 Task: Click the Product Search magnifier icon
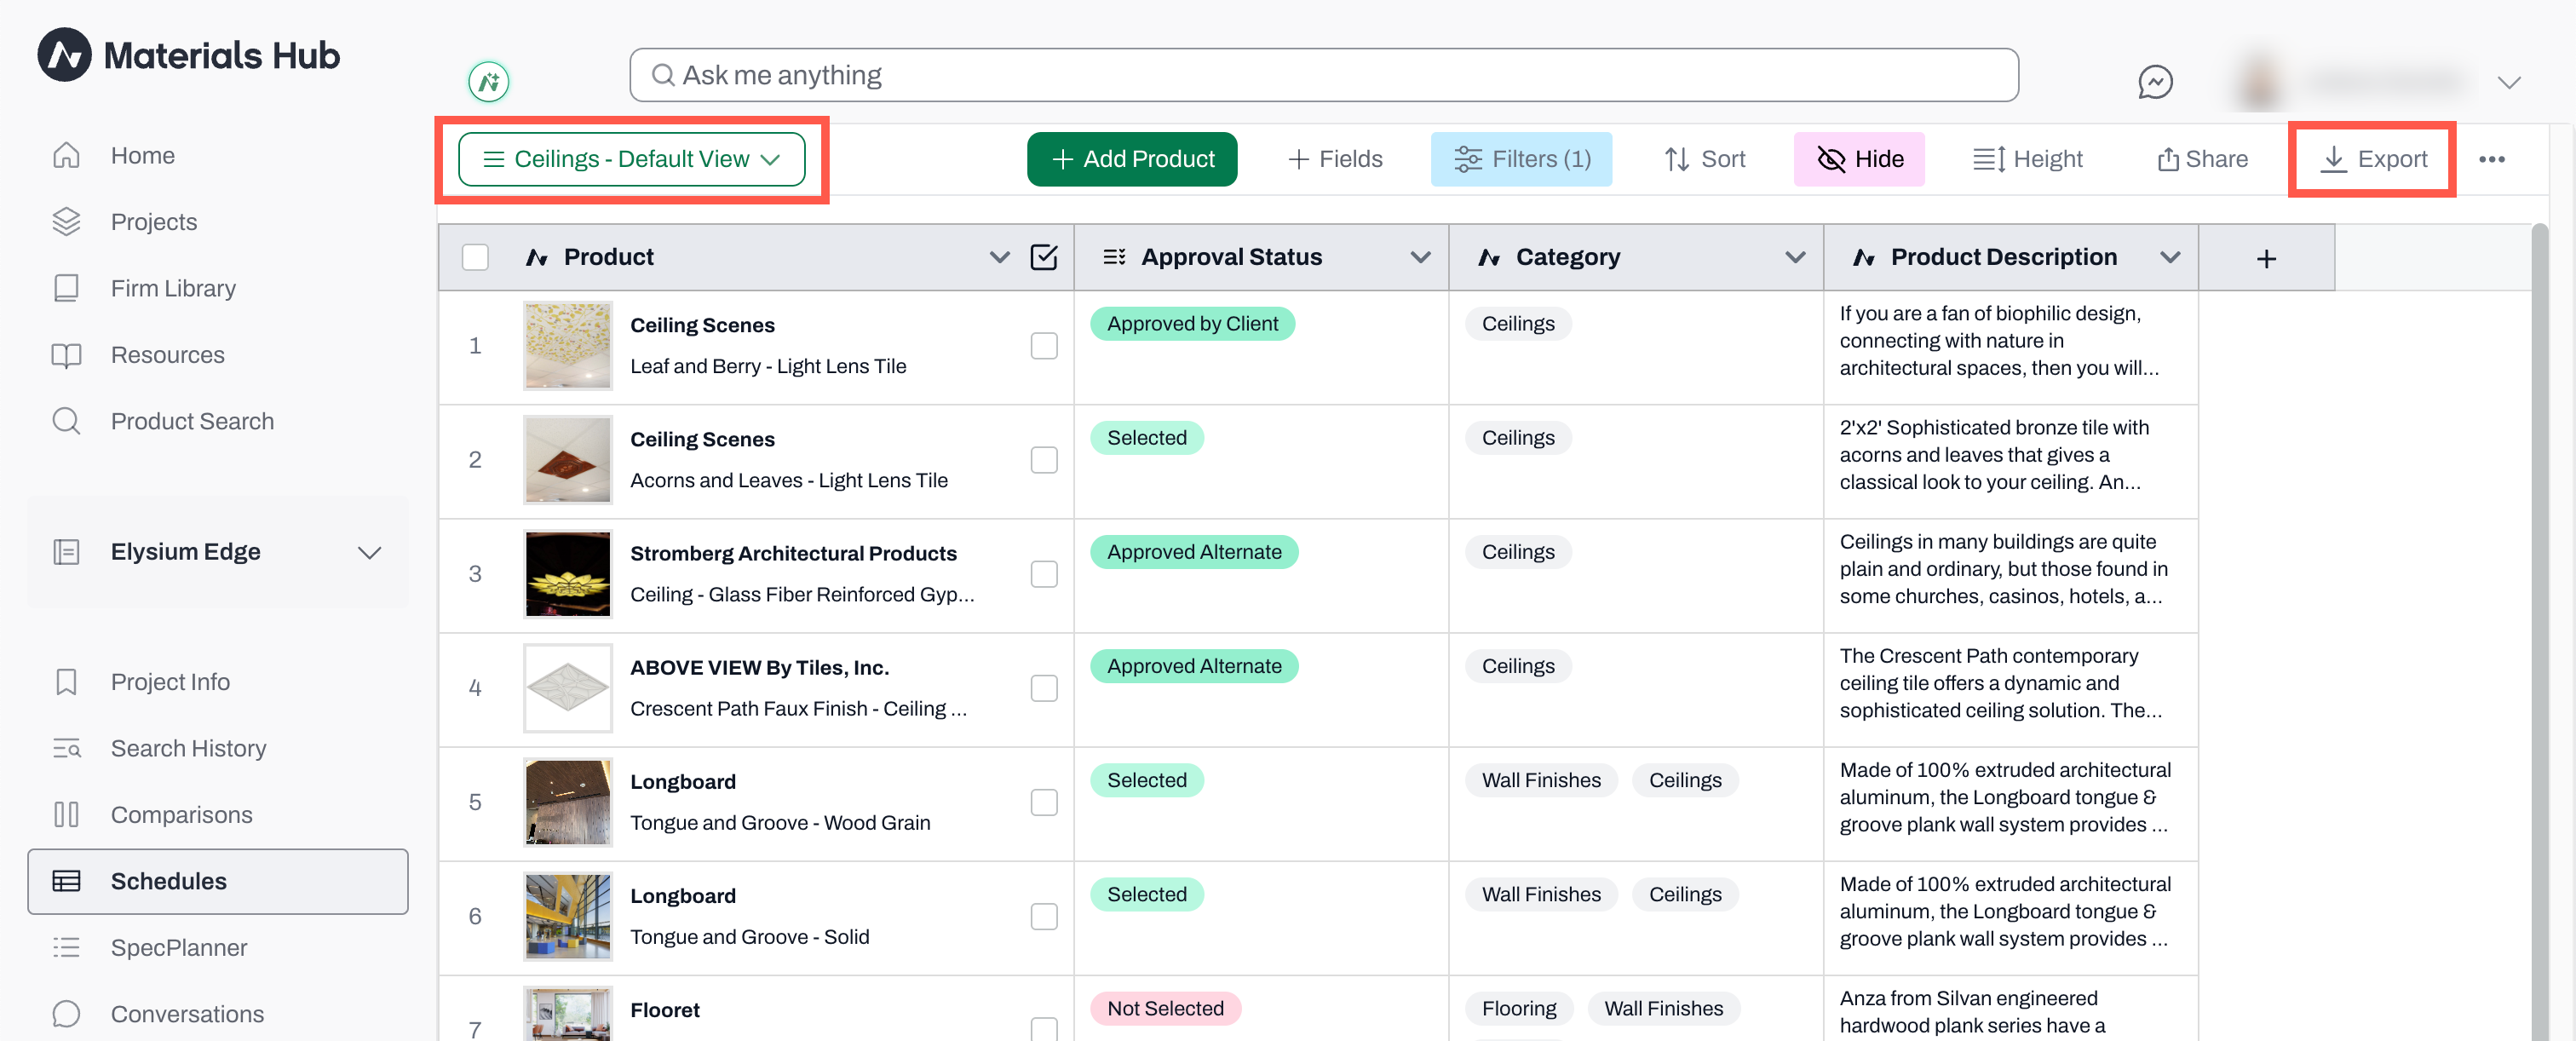66,421
